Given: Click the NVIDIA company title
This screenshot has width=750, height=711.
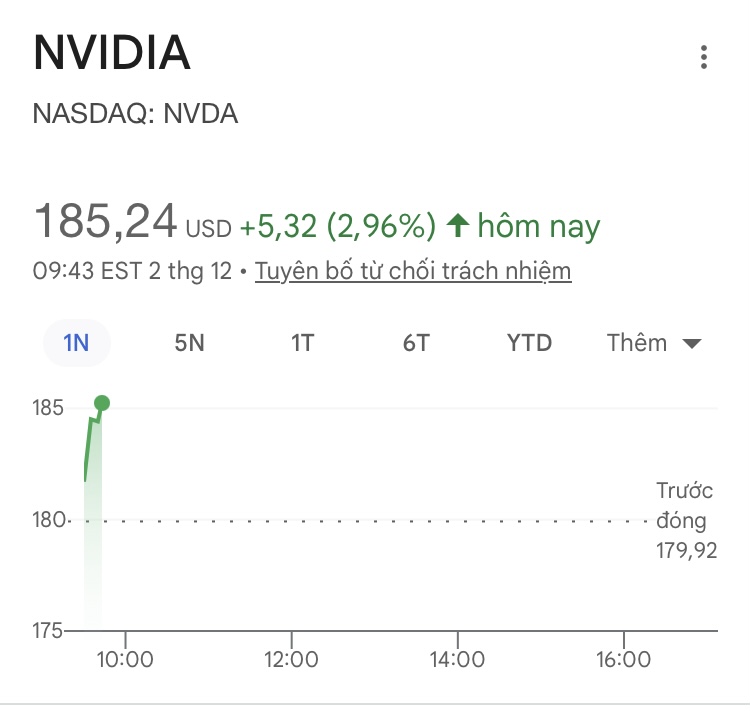Looking at the screenshot, I should click(112, 54).
